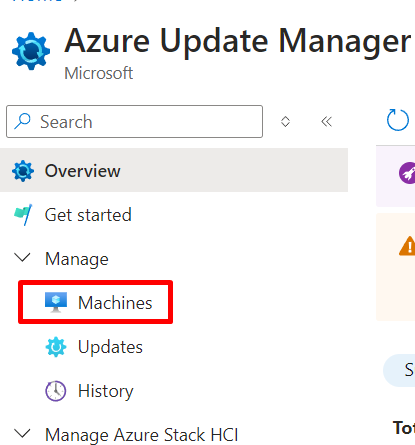415x445 pixels.
Task: Collapse the Manage Azure Stack HCI section
Action: 23,433
